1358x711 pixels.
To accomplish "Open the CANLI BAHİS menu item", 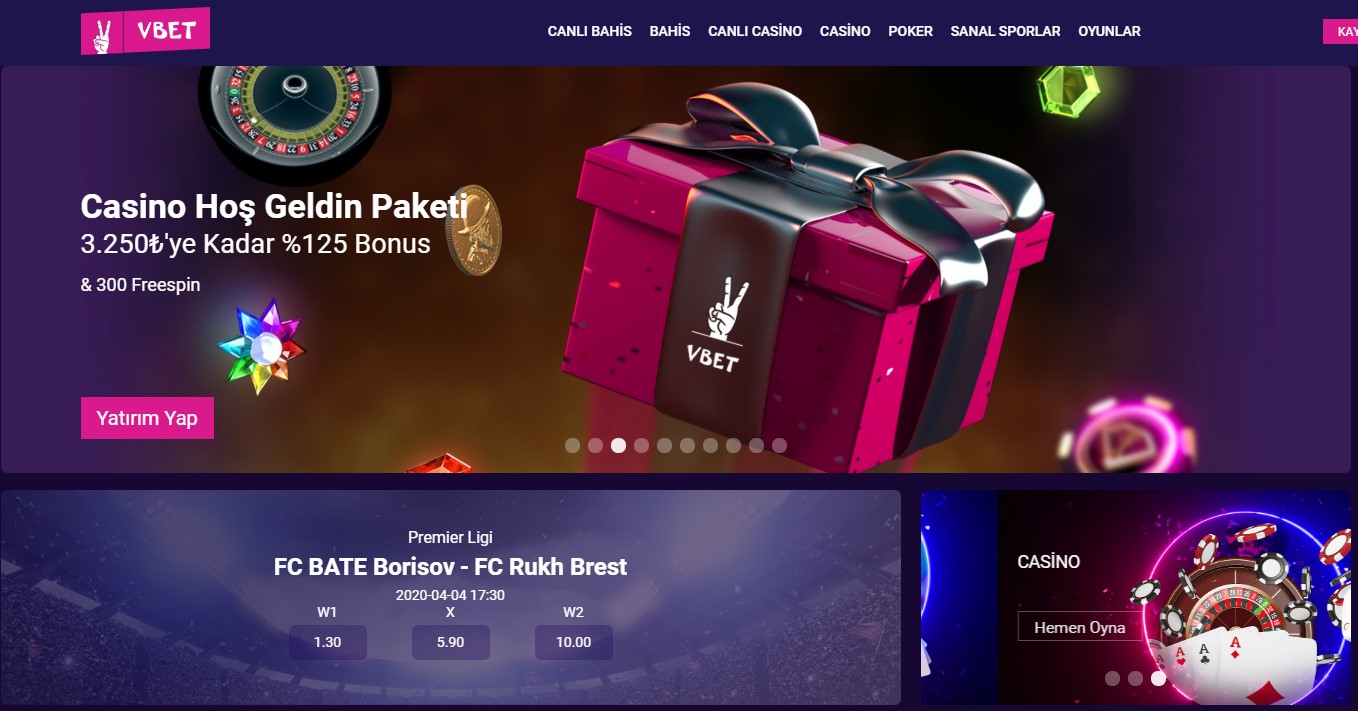I will [590, 31].
